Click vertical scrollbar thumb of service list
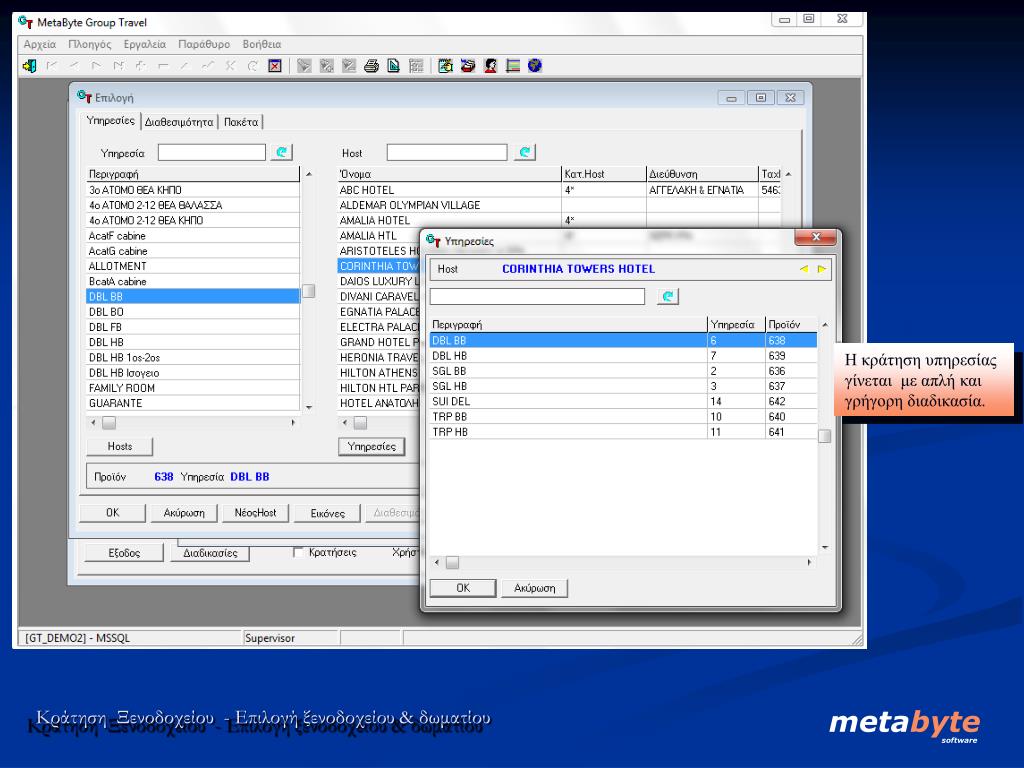This screenshot has height=768, width=1024. click(309, 291)
